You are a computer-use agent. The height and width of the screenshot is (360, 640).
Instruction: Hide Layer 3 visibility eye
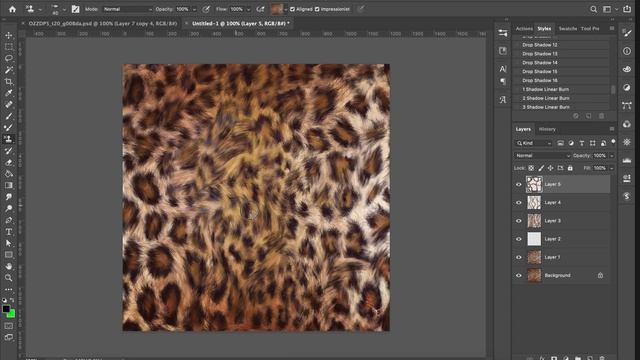pos(519,221)
